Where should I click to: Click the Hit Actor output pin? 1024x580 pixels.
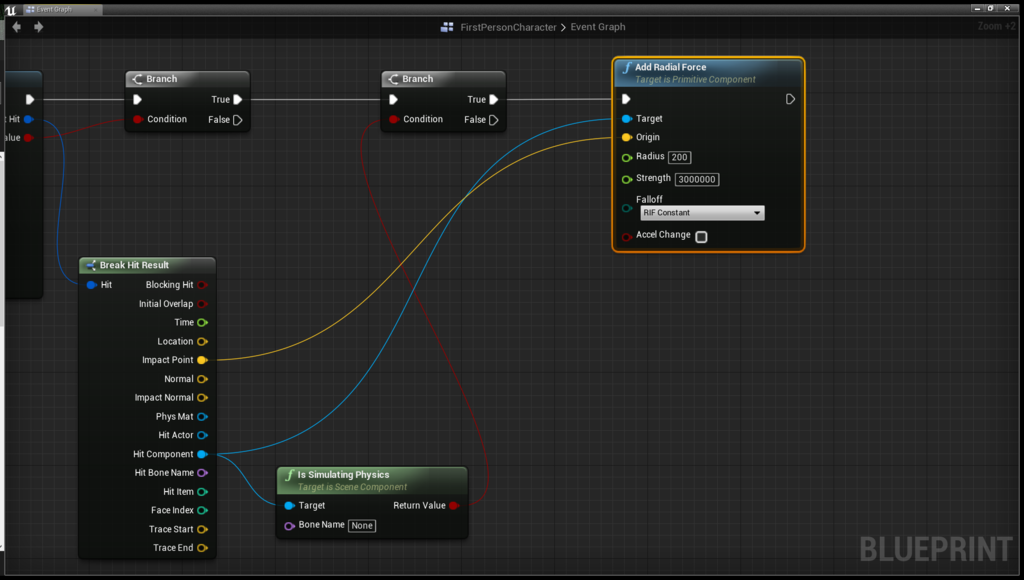point(202,435)
